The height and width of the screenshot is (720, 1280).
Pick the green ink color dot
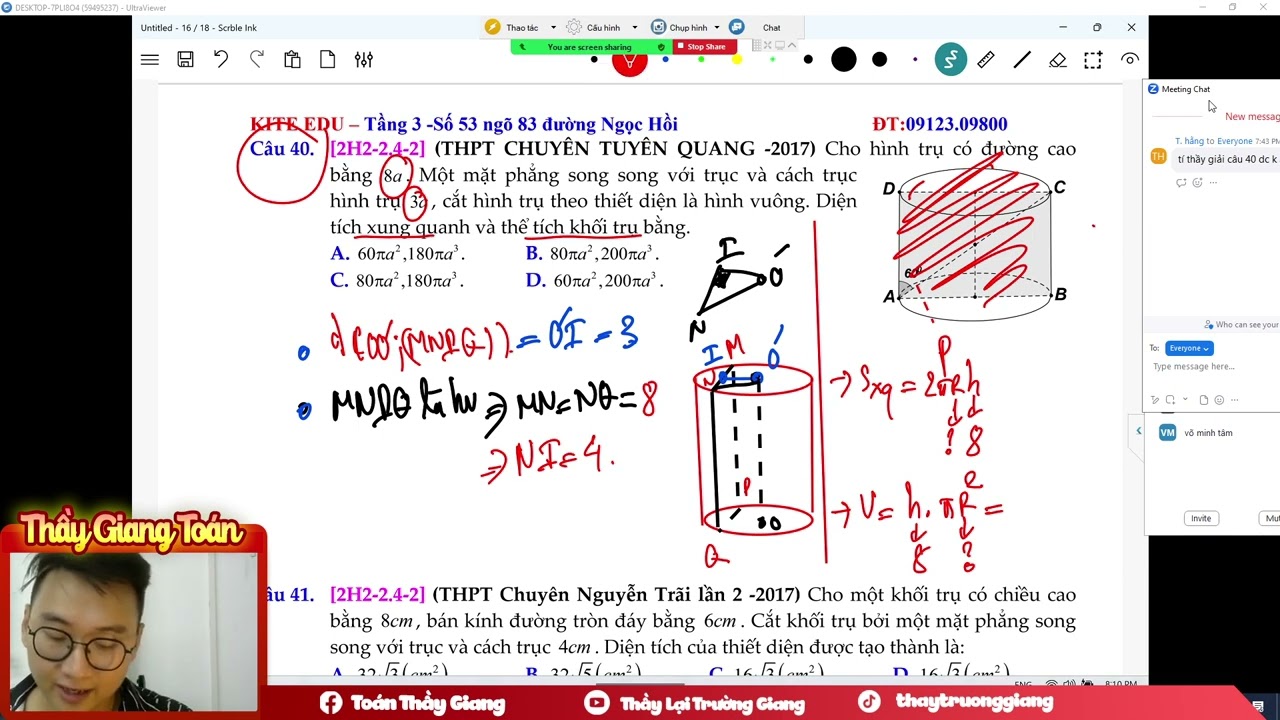pos(701,60)
